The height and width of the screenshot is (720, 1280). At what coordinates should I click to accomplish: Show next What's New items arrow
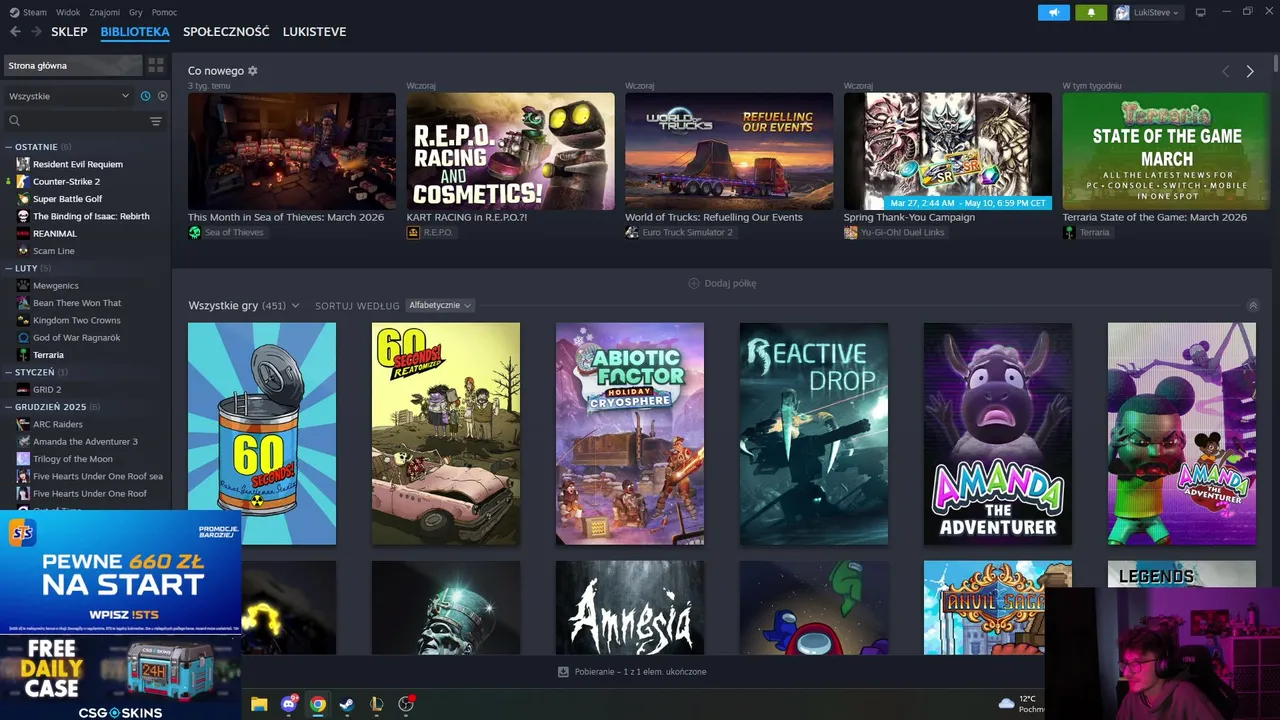tap(1250, 71)
